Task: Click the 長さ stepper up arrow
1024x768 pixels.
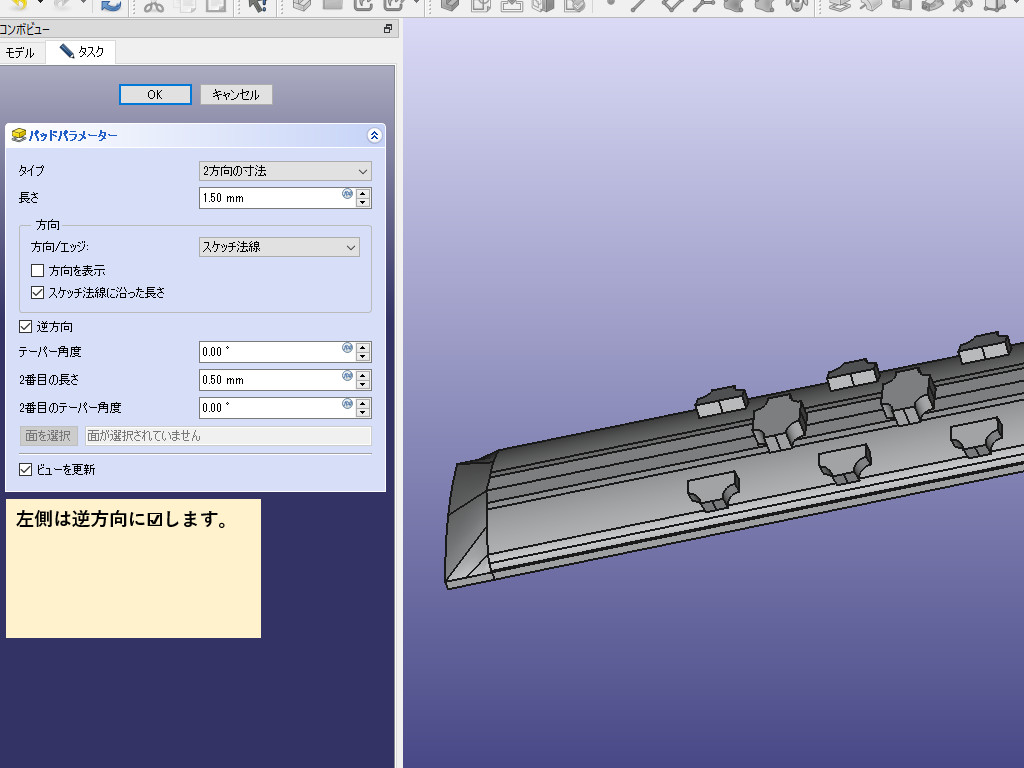Action: tap(364, 193)
